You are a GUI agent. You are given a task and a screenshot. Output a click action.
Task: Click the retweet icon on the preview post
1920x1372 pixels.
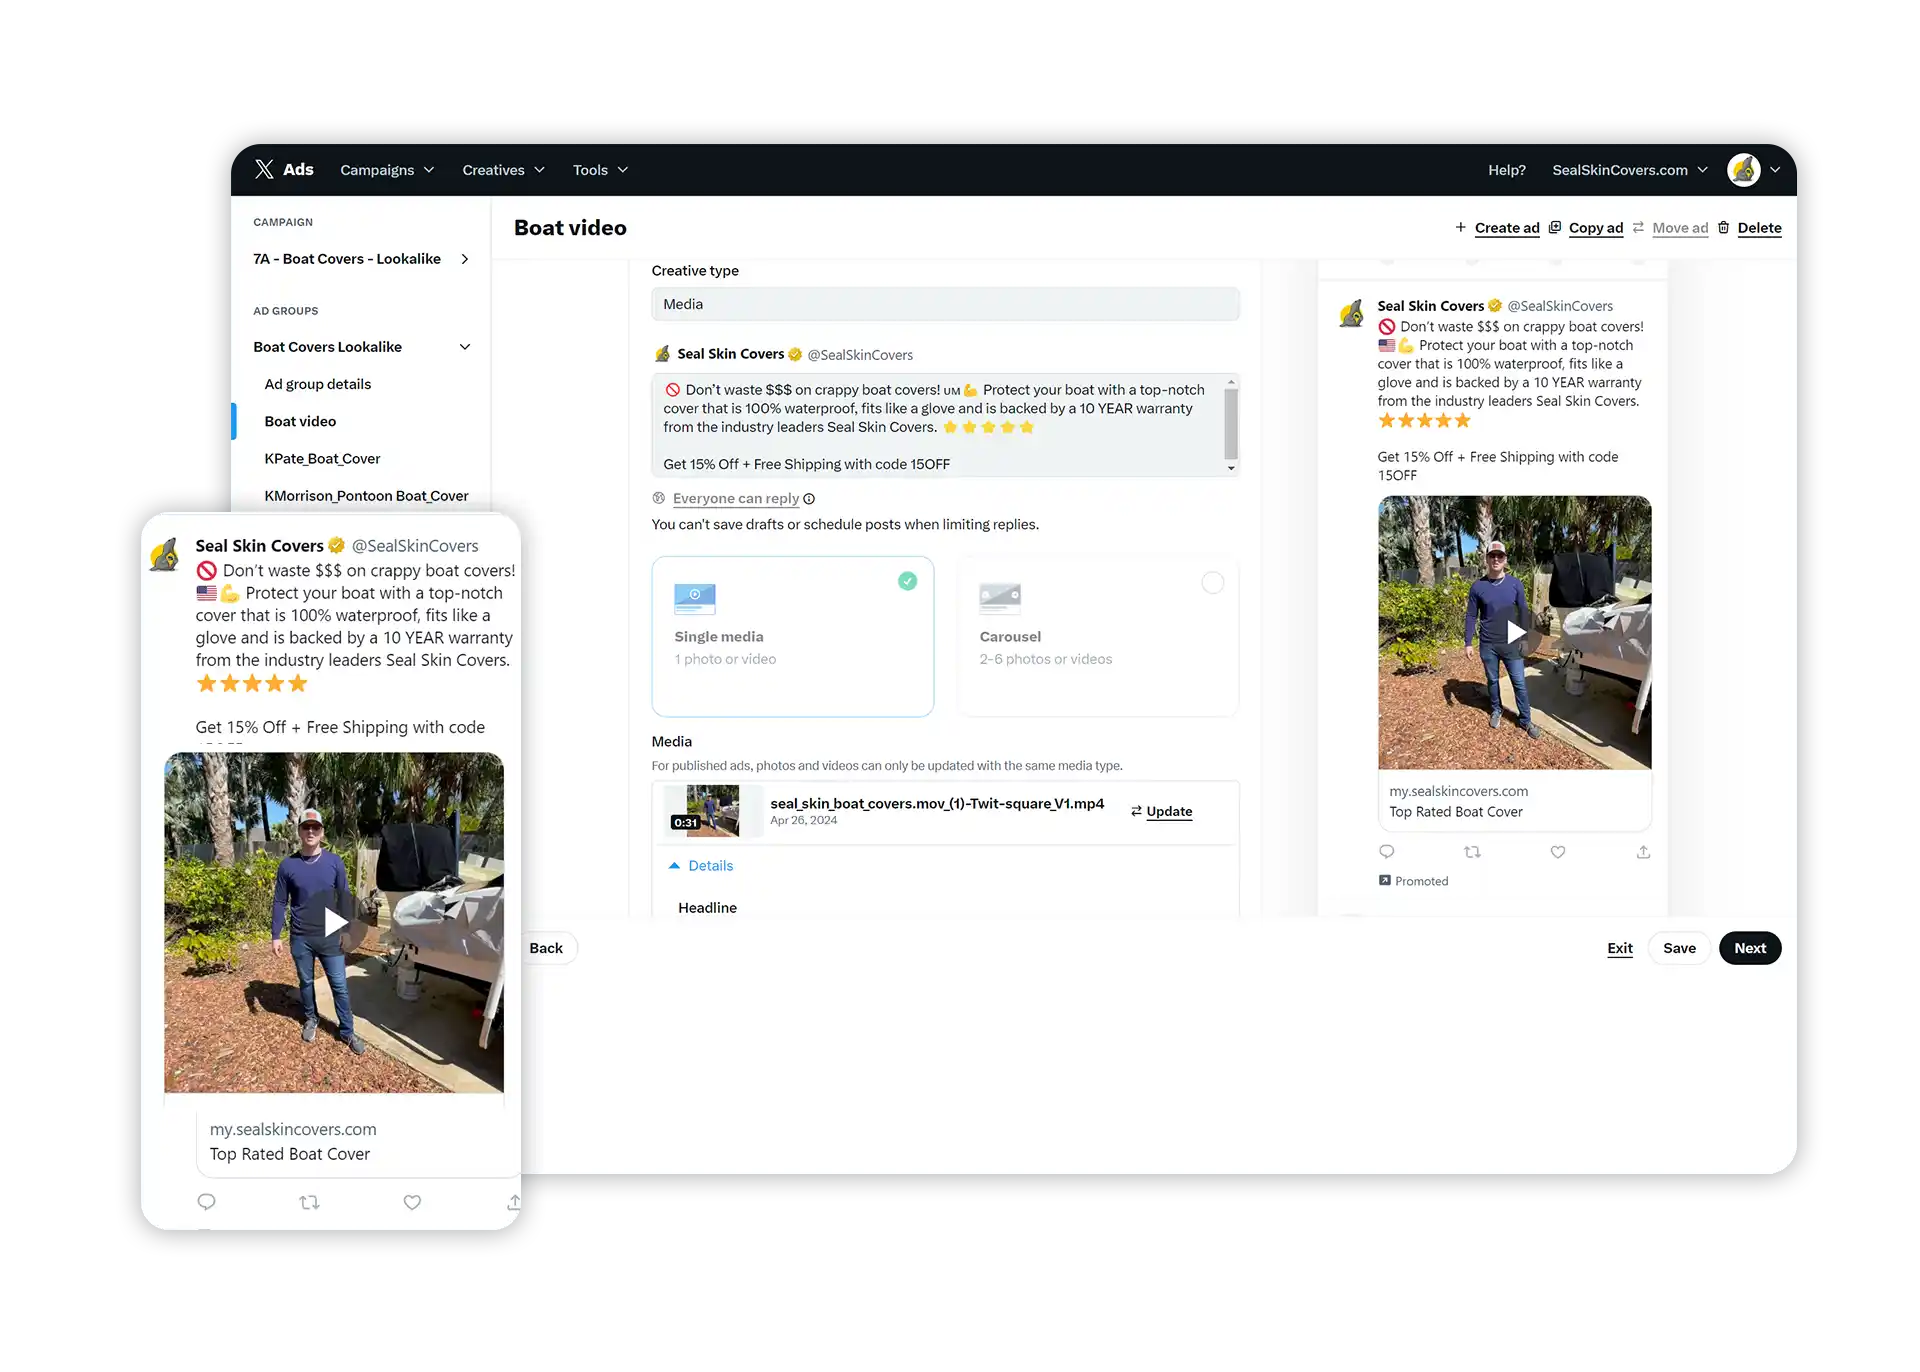point(1472,852)
